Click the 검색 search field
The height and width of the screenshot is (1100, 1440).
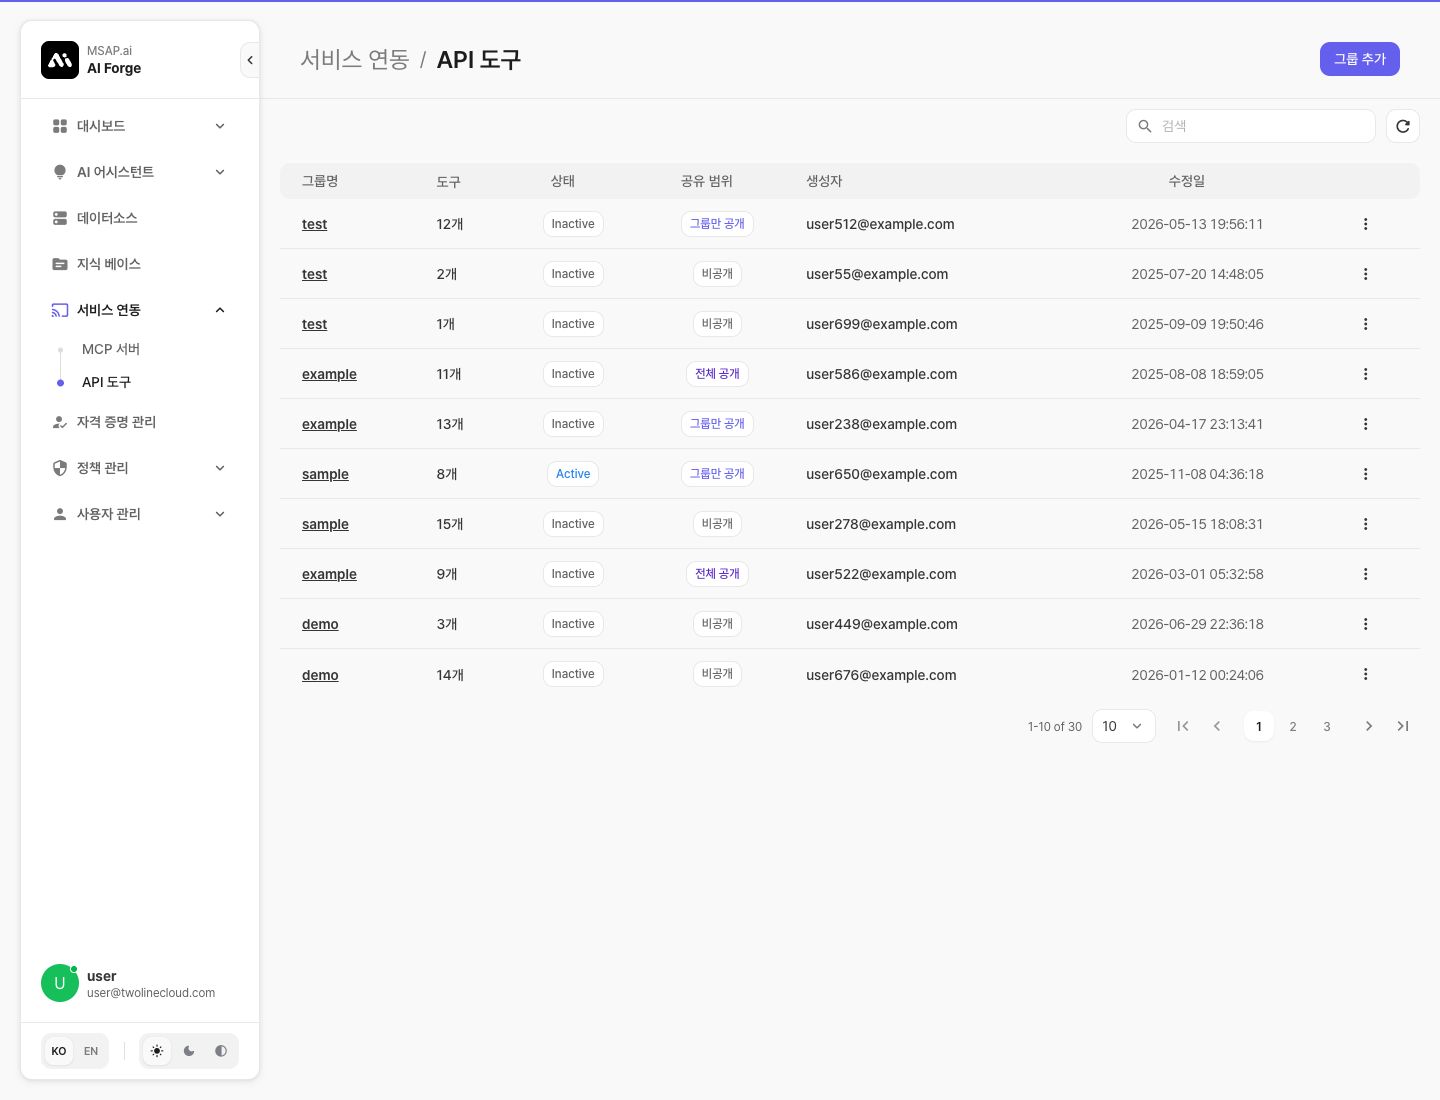point(1251,126)
